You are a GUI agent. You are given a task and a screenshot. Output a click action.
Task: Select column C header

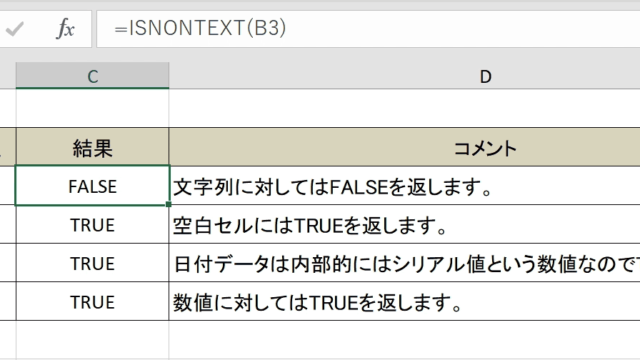(x=93, y=76)
